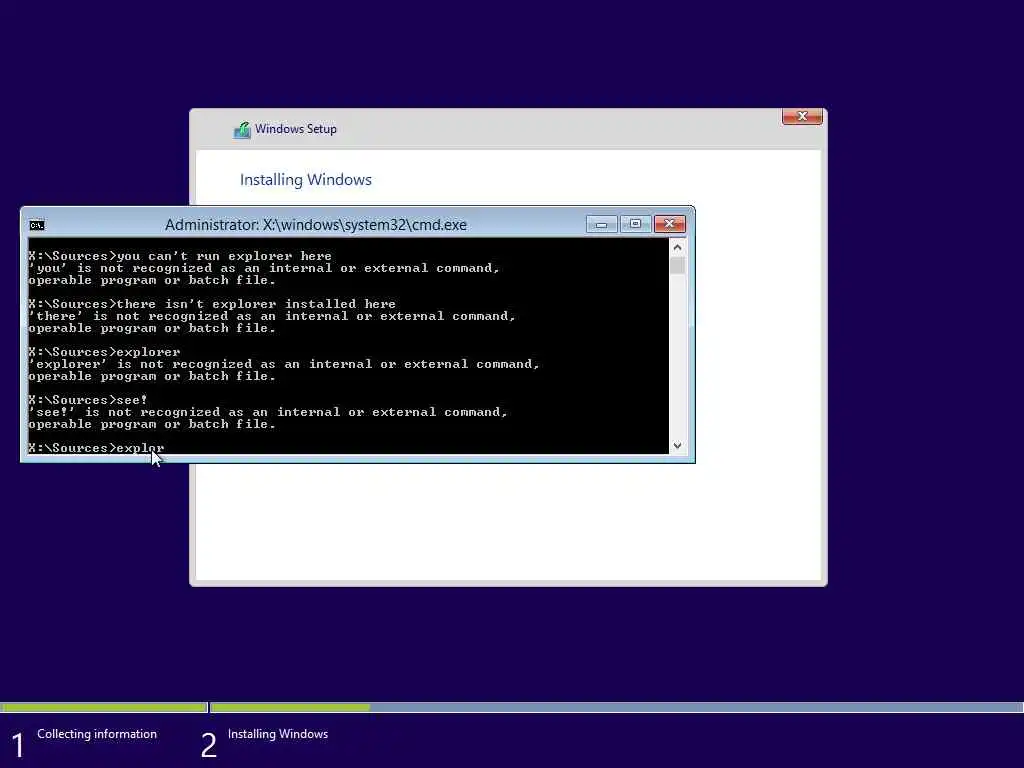Click 'there isn't explorer installed here' line
This screenshot has width=1024, height=768.
(212, 304)
